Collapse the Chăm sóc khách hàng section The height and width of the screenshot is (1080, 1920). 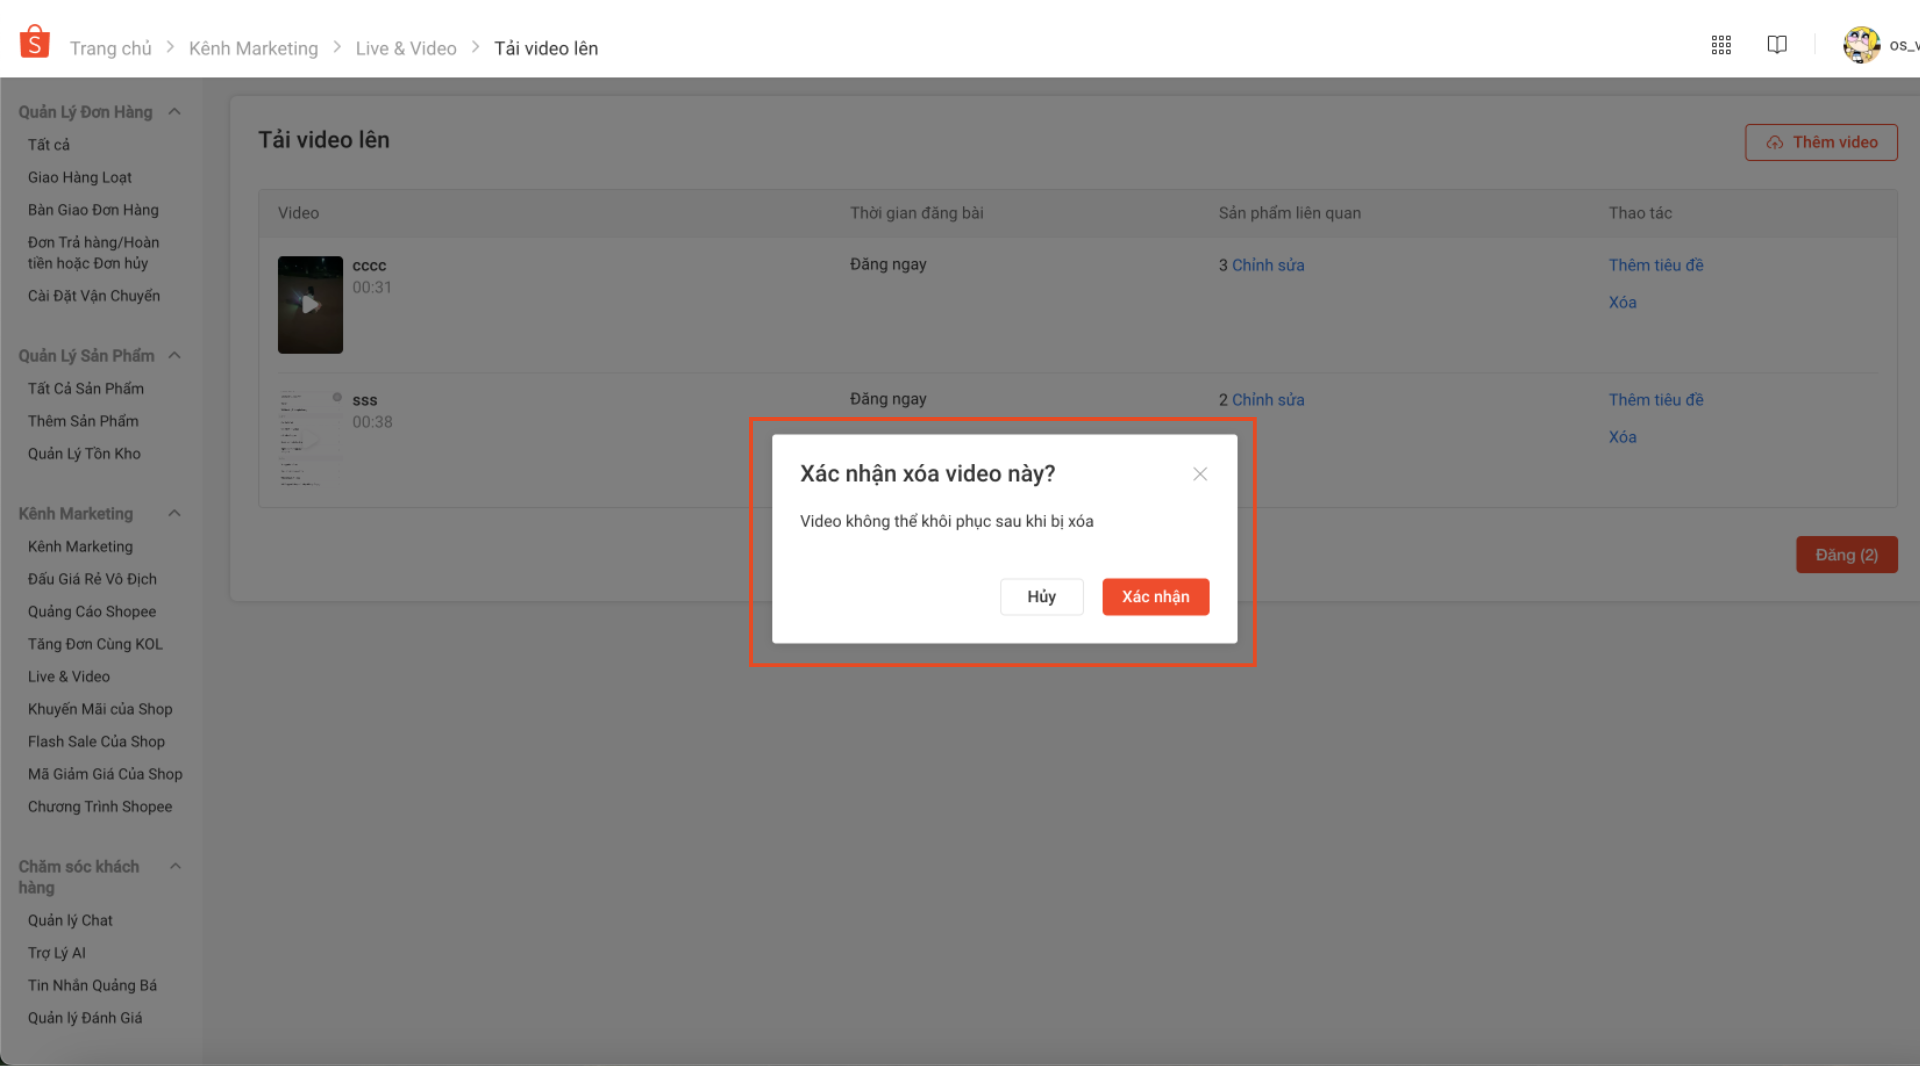175,867
